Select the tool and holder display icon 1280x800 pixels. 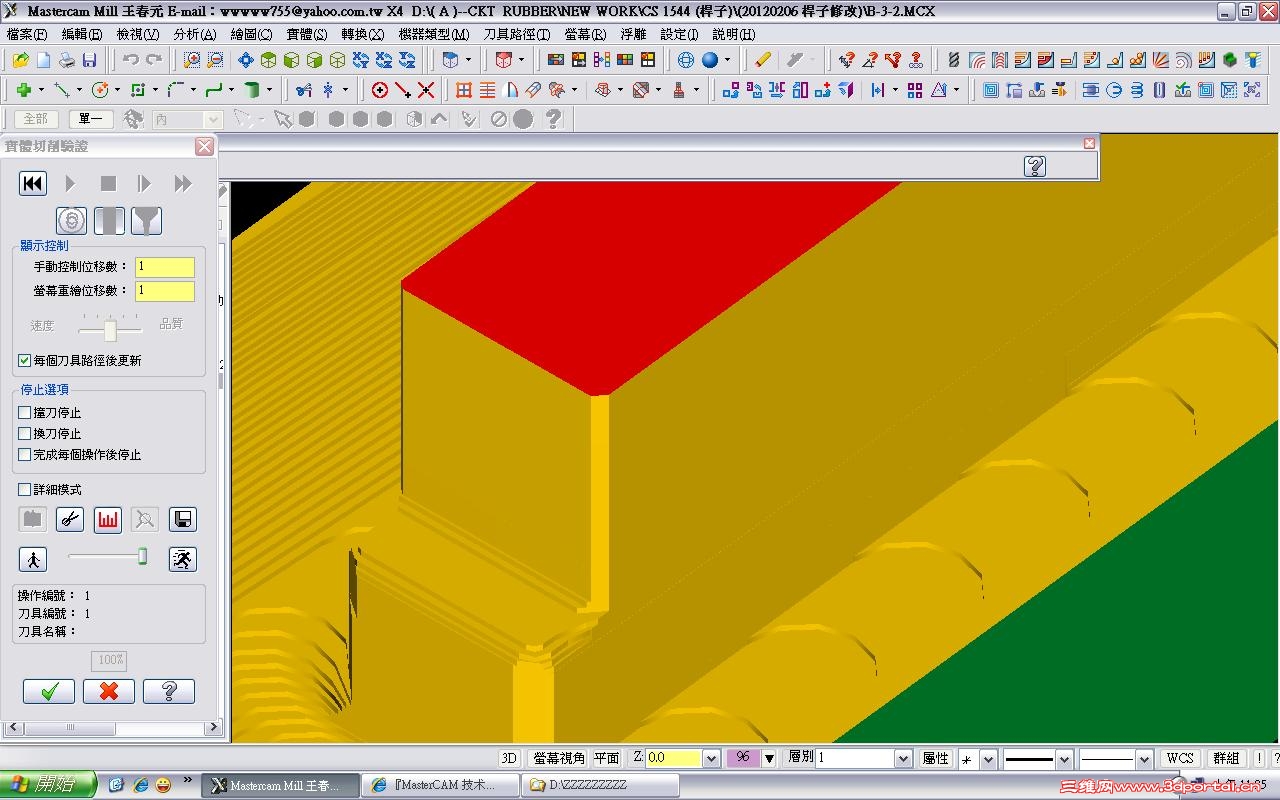(146, 220)
